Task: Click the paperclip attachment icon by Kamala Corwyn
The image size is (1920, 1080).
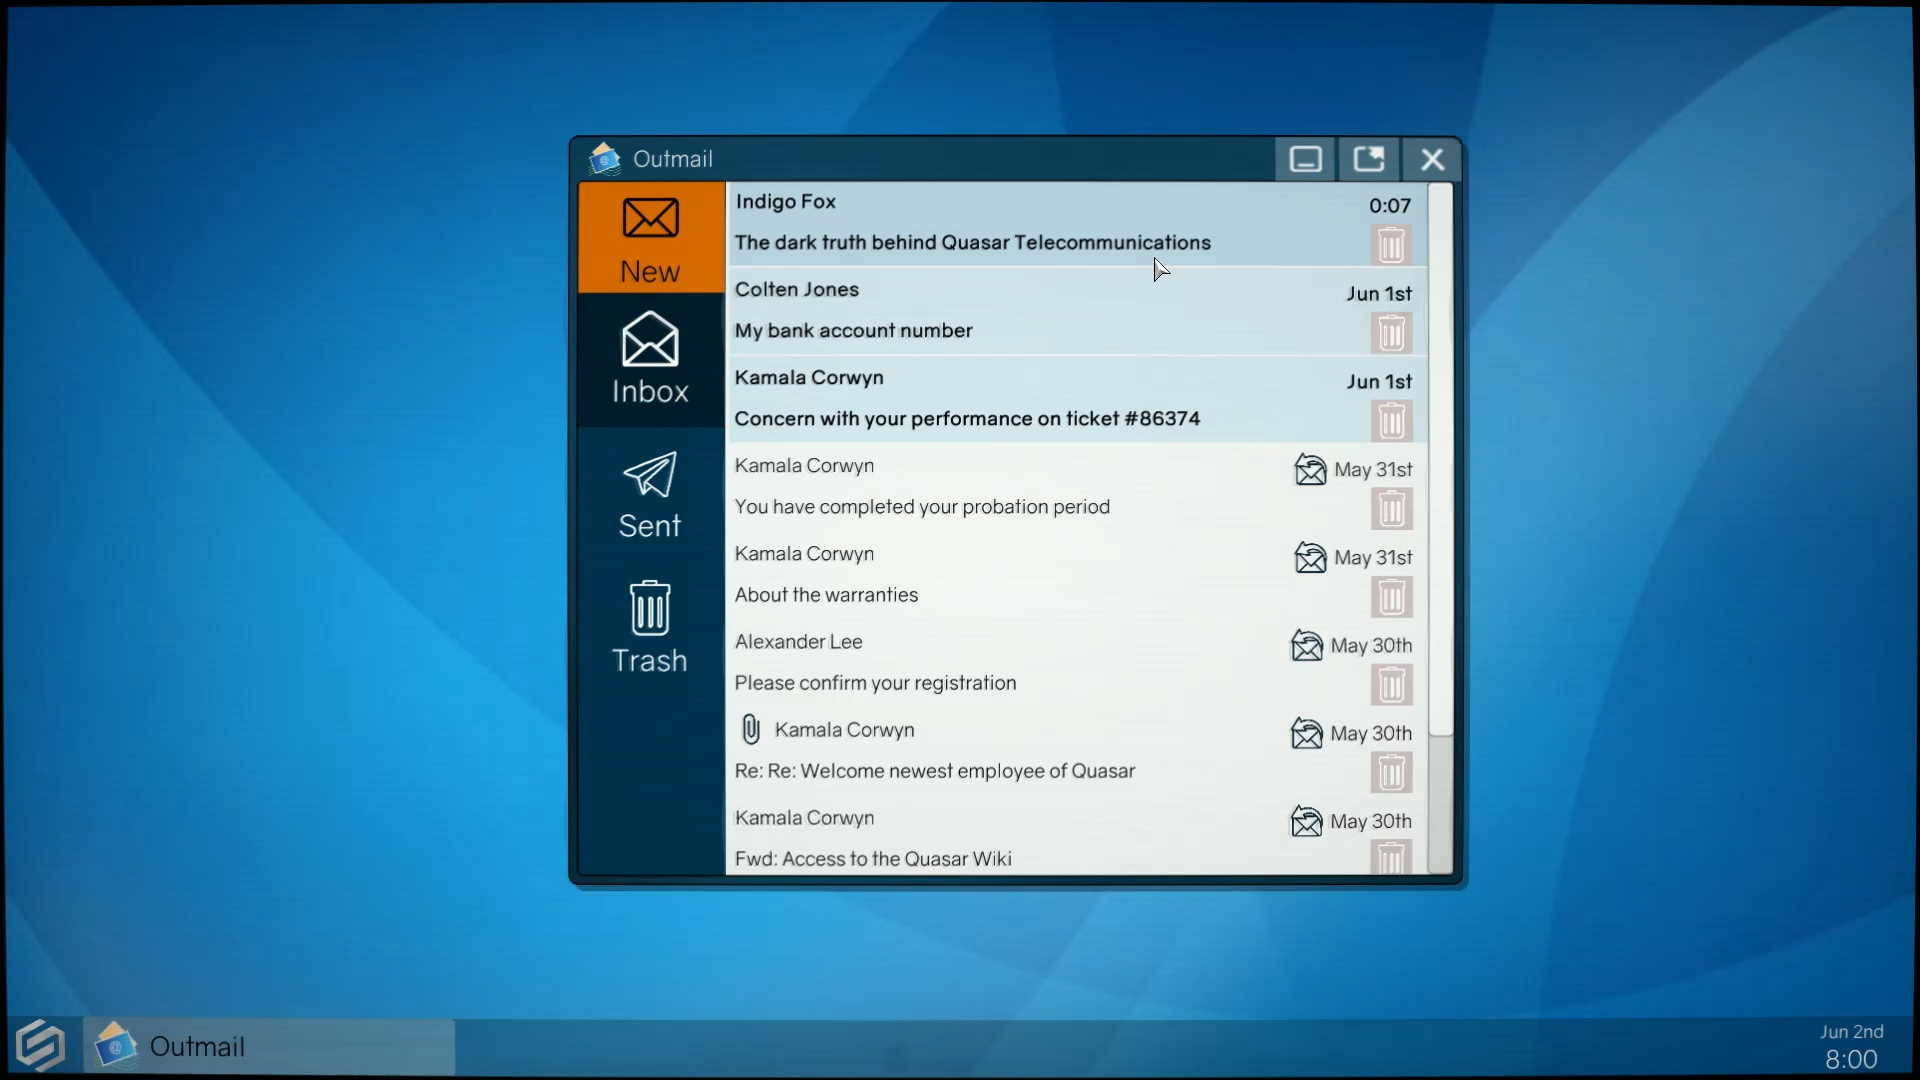Action: 751,730
